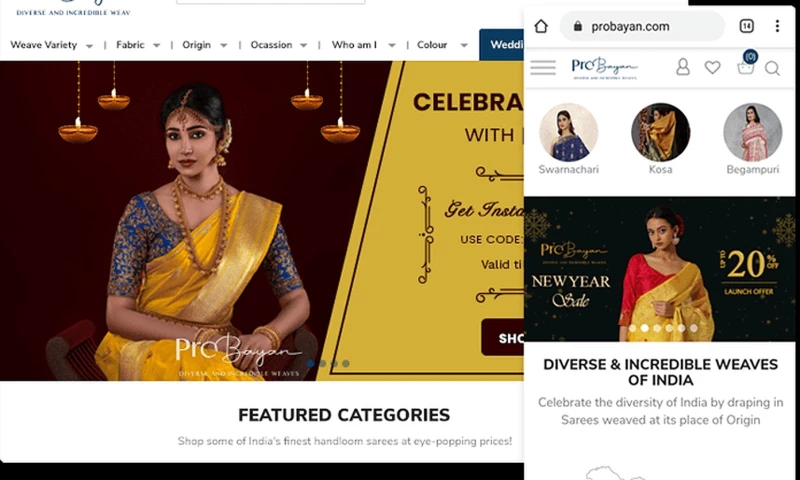Open the Ocassion menu item
Image resolution: width=800 pixels, height=480 pixels.
[279, 45]
